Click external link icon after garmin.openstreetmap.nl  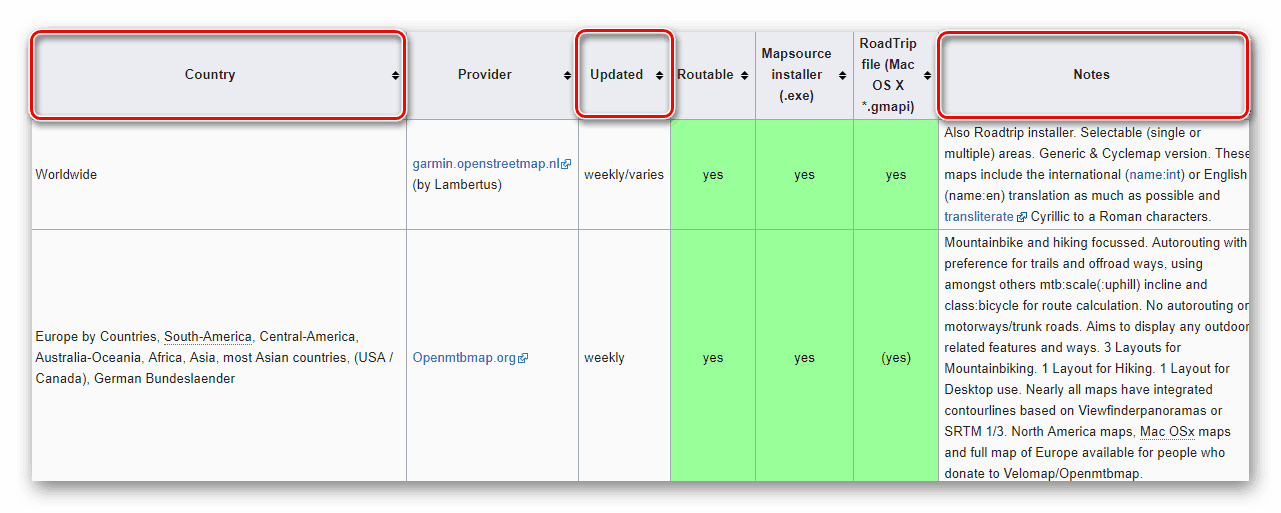(566, 164)
